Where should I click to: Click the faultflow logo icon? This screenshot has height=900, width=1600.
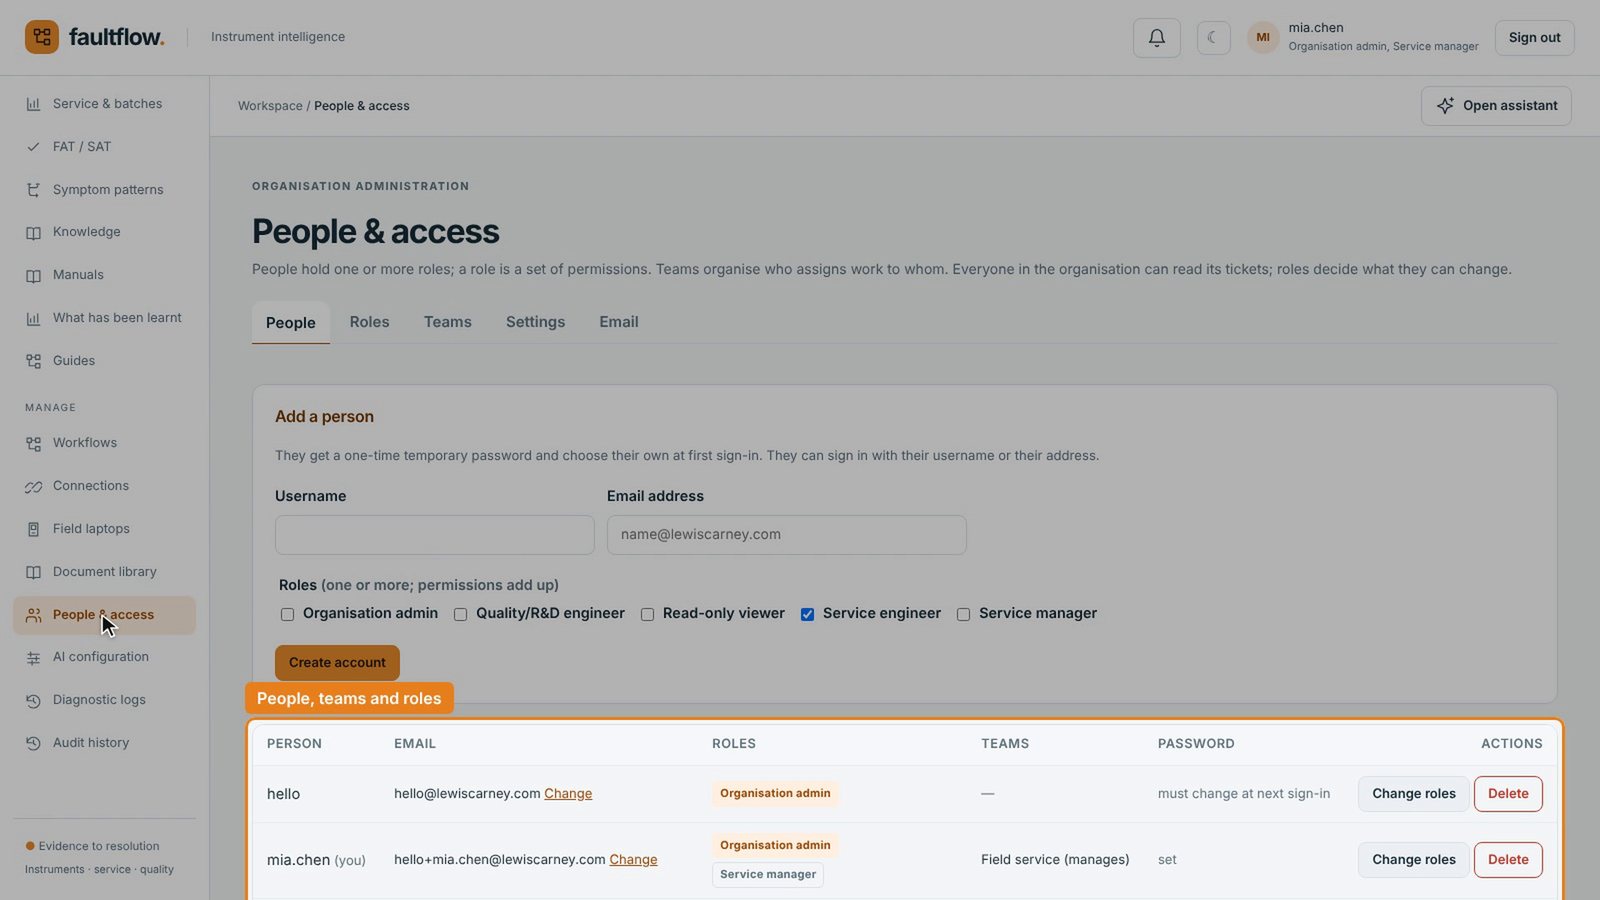click(42, 37)
